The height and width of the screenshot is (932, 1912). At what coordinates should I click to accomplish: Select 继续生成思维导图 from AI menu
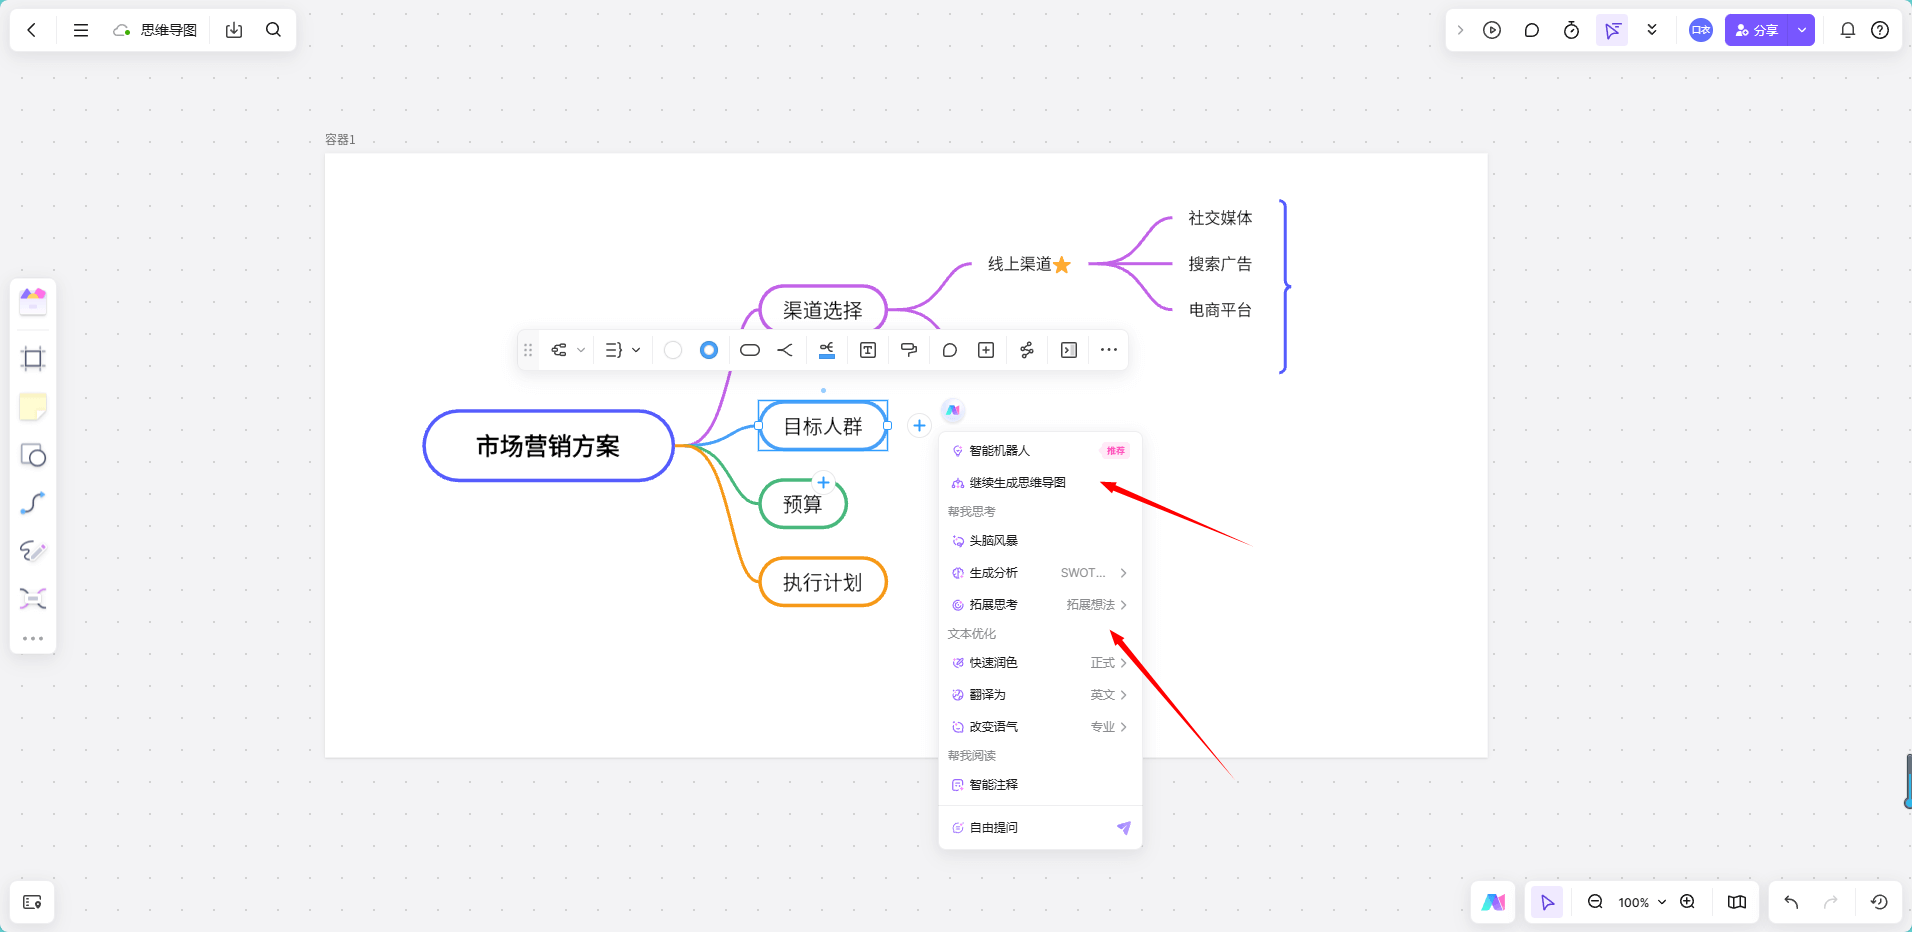(x=1017, y=483)
